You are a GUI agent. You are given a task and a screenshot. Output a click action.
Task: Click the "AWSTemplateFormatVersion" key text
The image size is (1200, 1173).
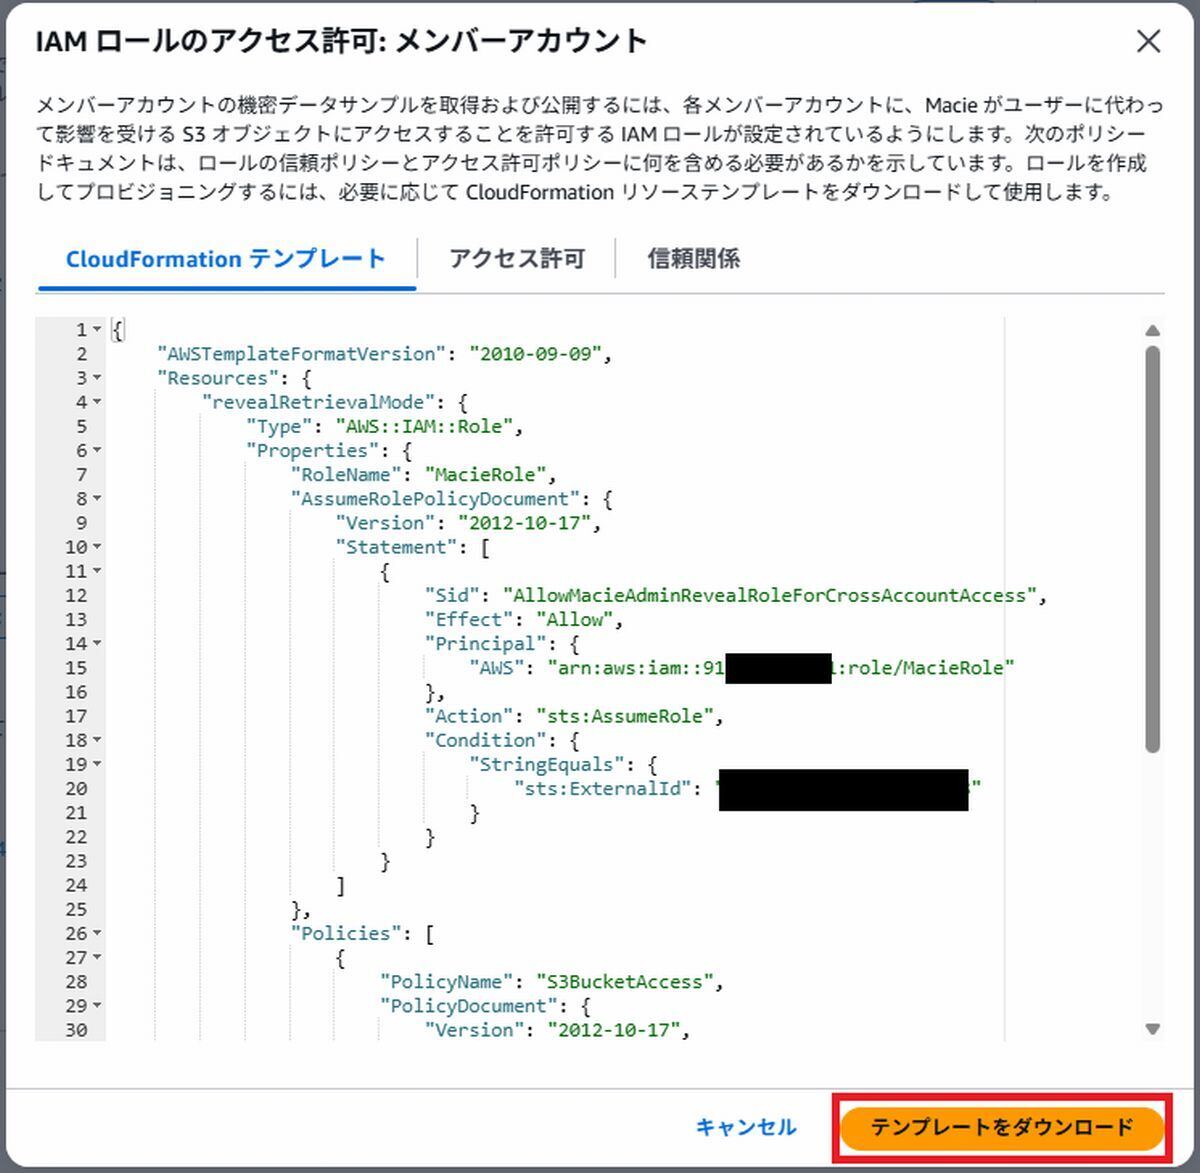click(x=302, y=354)
